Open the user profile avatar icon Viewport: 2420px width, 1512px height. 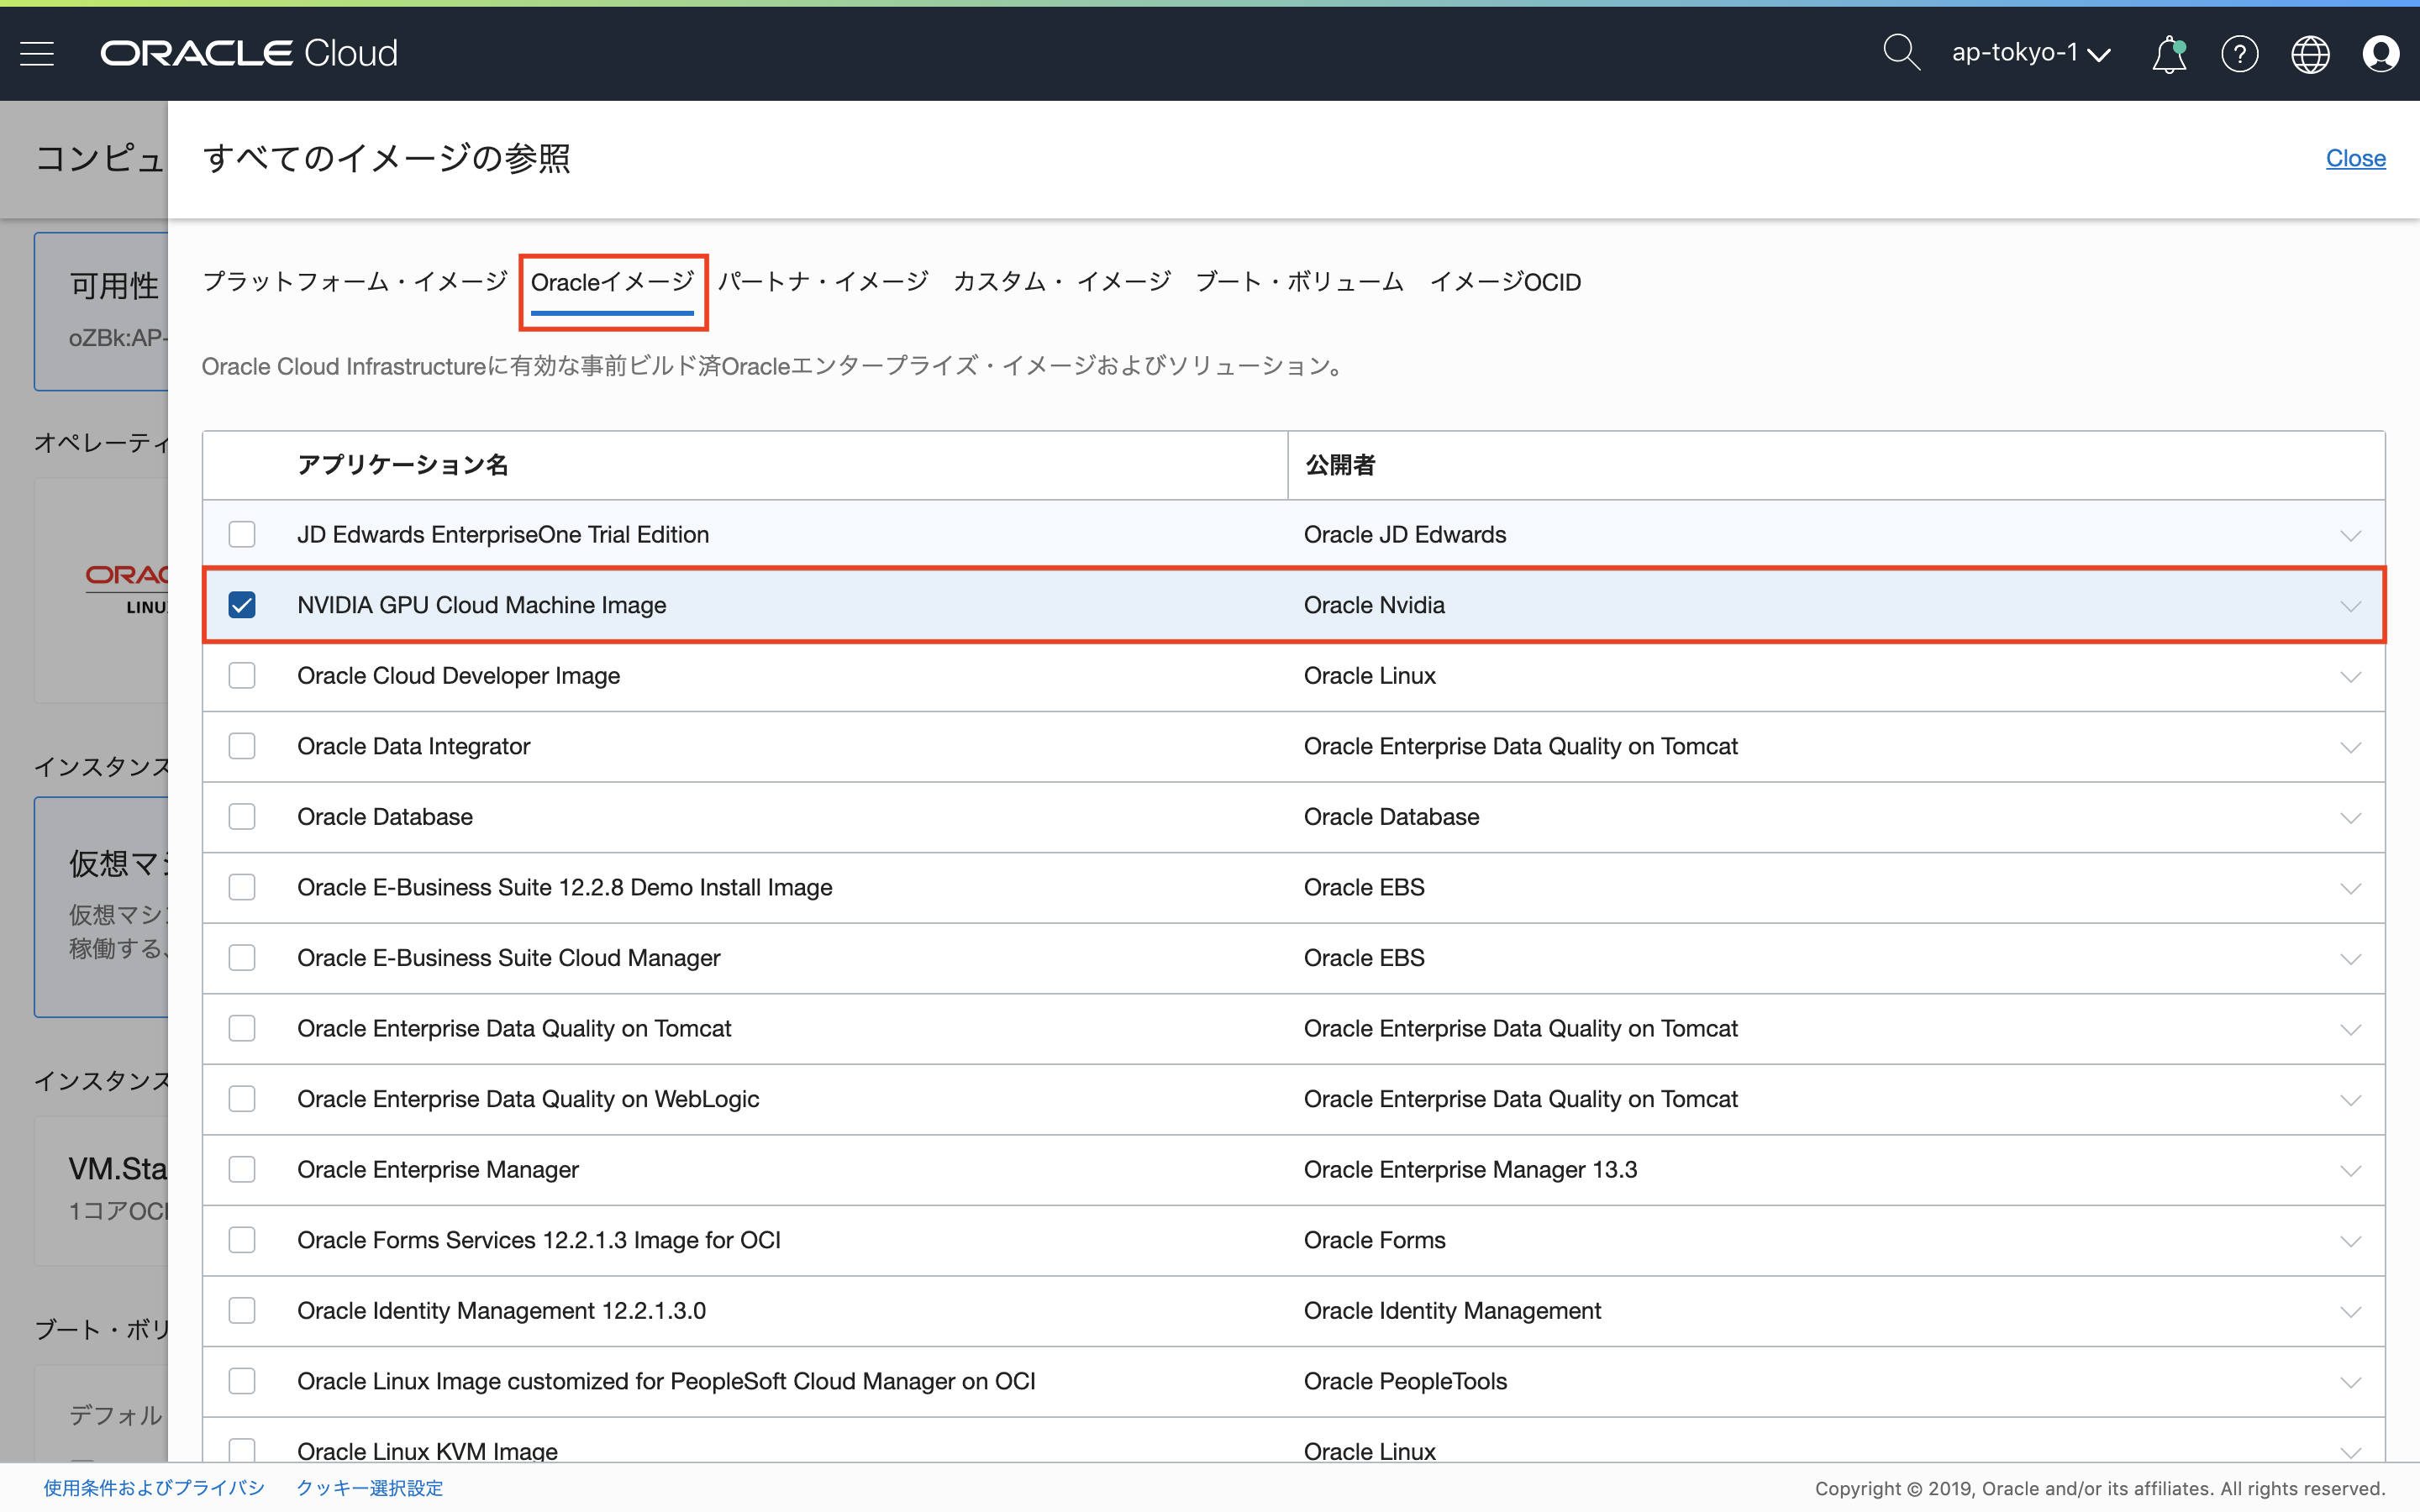pyautogui.click(x=2380, y=54)
